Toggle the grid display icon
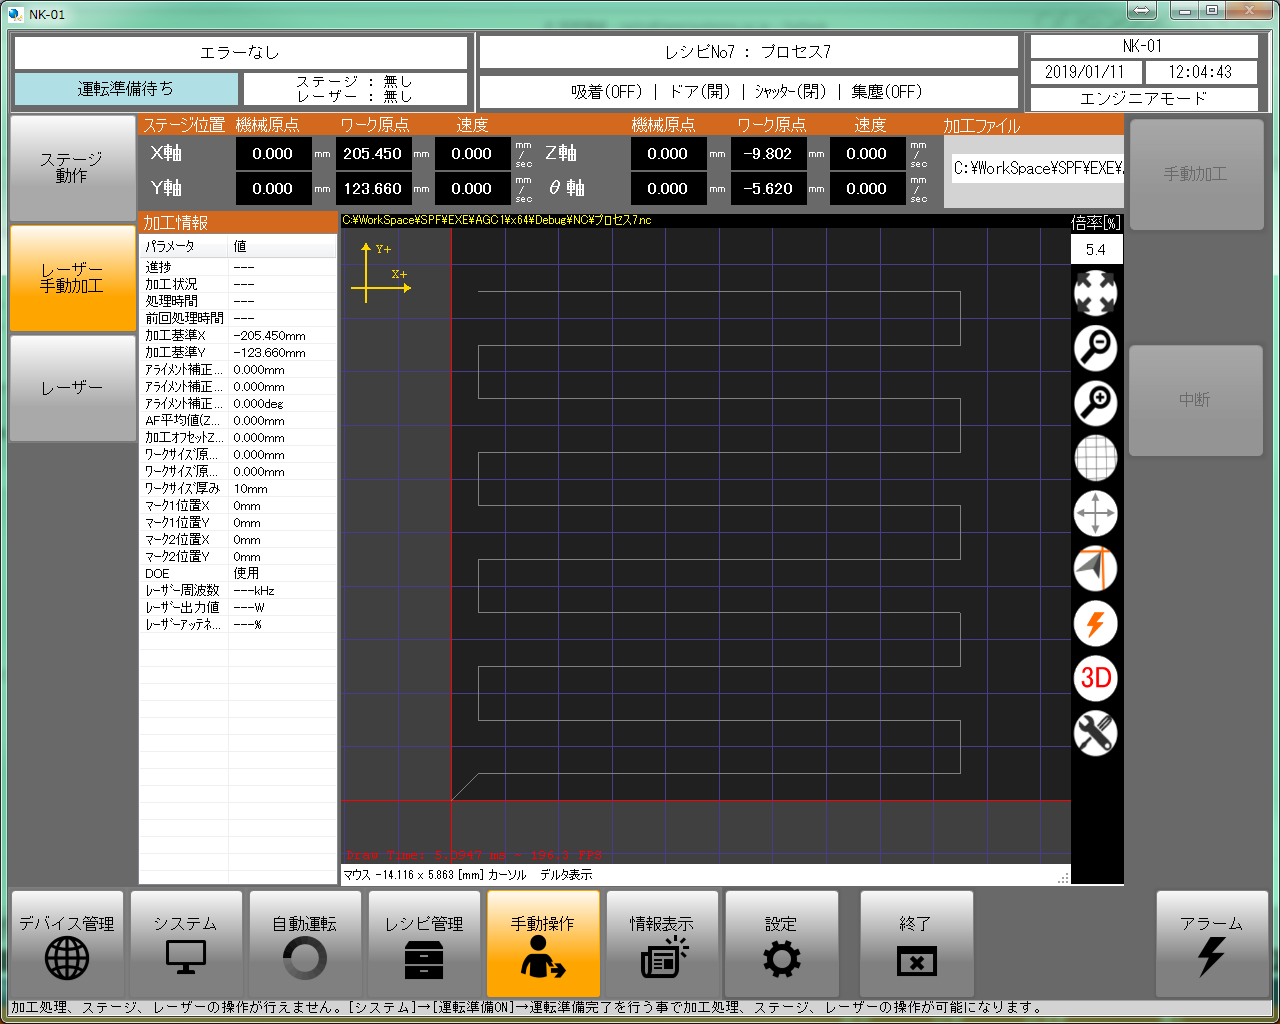Screen dimensions: 1280x1024 pyautogui.click(x=1095, y=459)
